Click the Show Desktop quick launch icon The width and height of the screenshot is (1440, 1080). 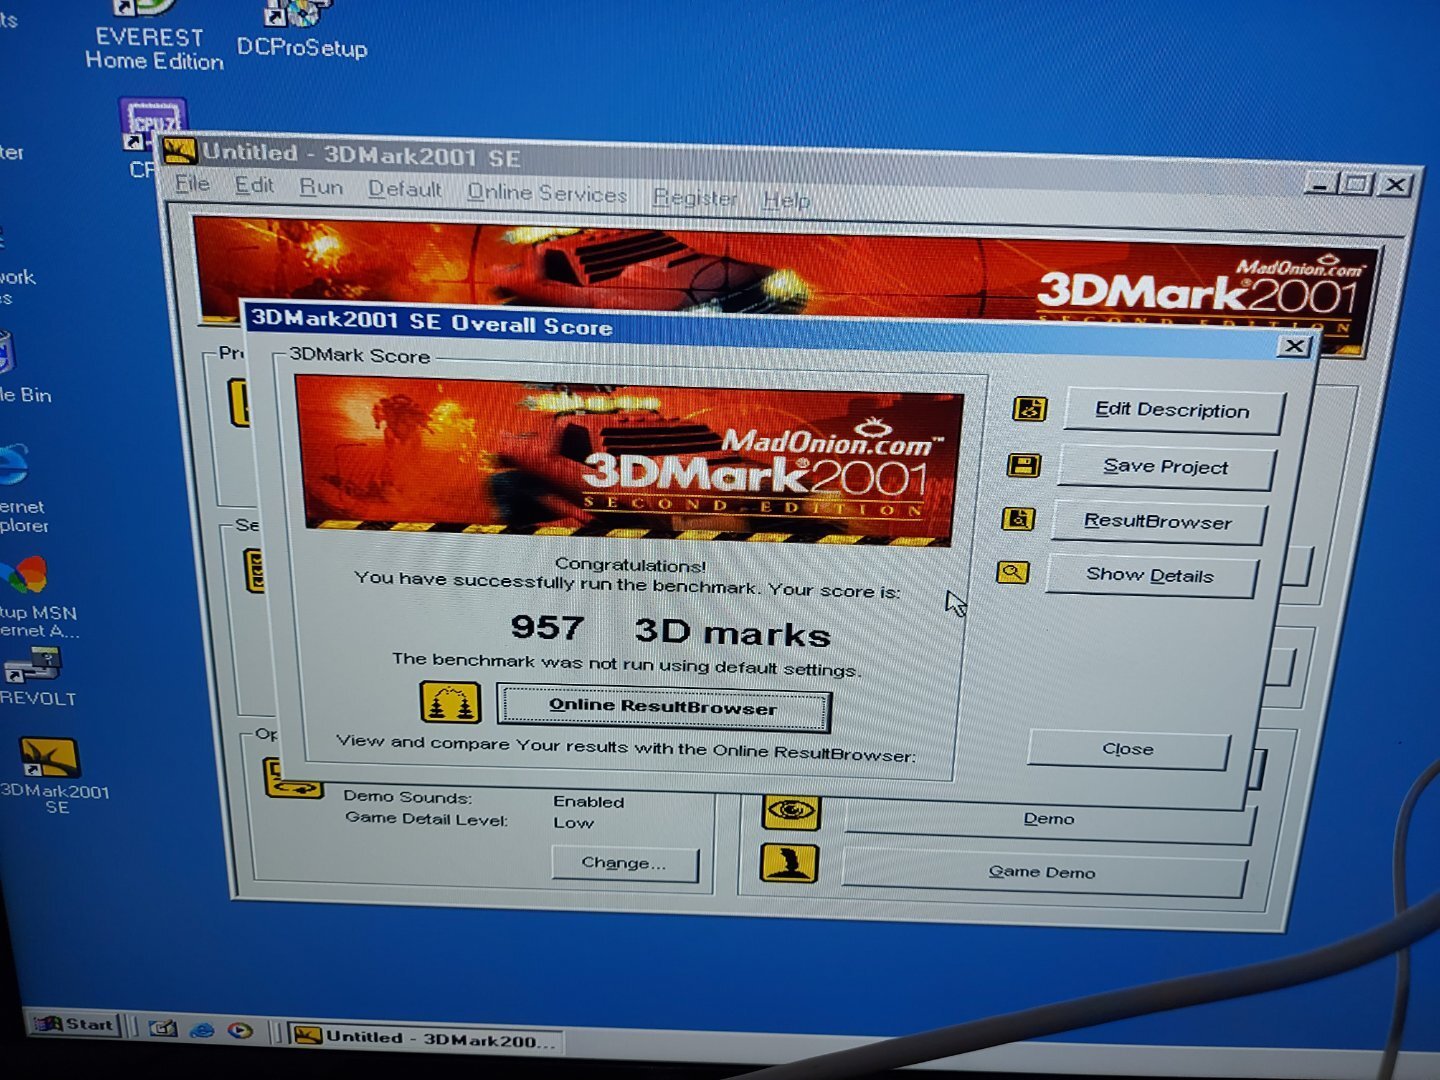click(163, 1029)
